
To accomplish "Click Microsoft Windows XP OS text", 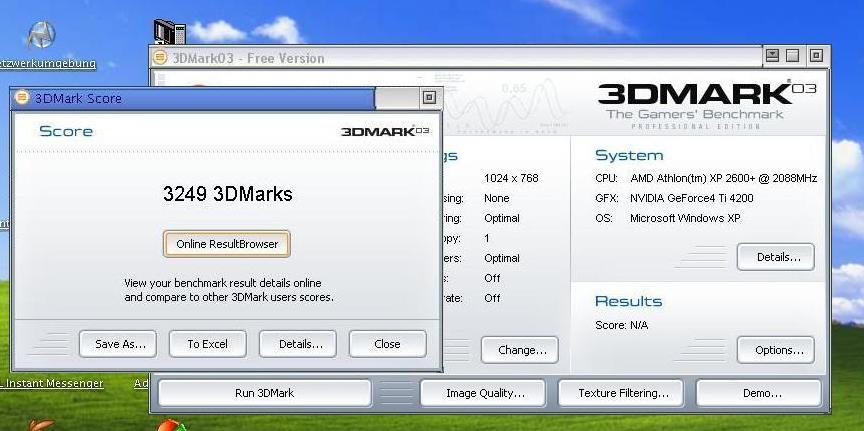I will [x=685, y=218].
